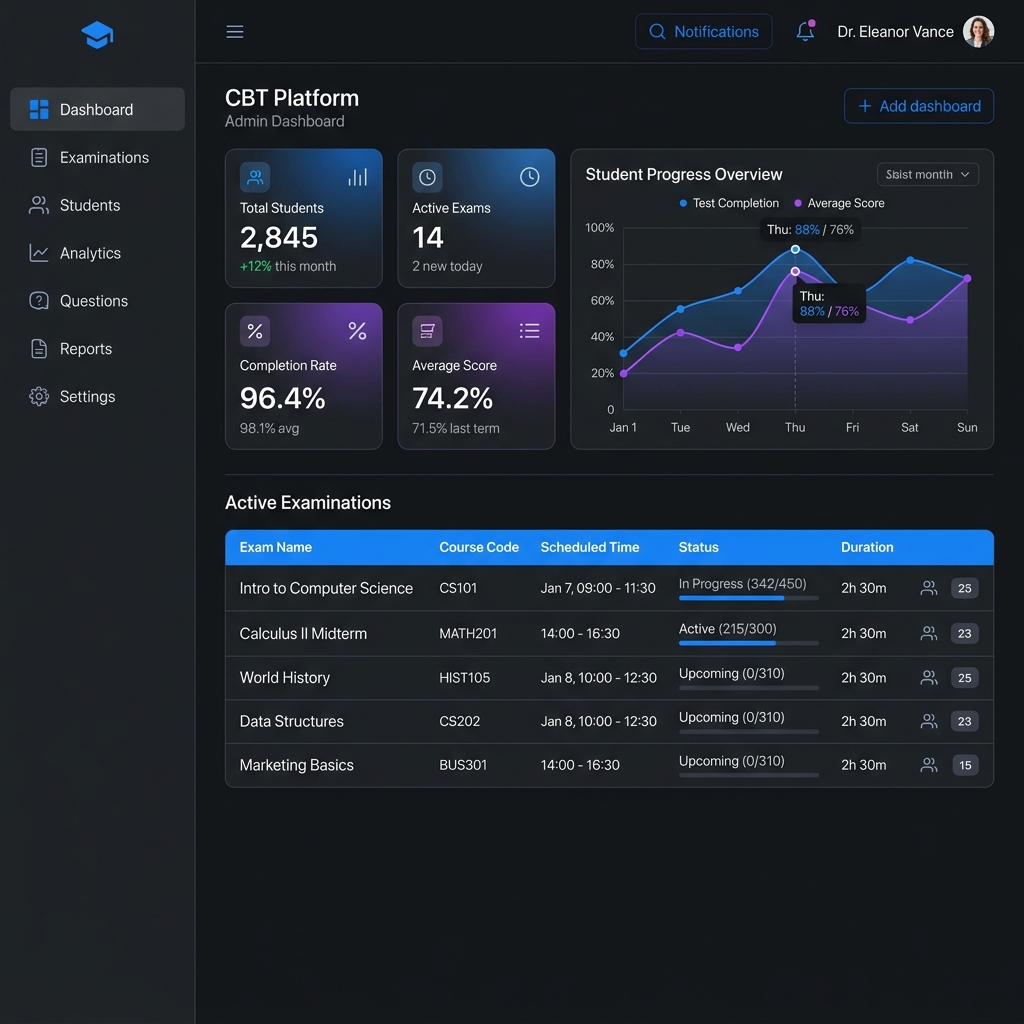Click the In Progress (342/450) progress bar
This screenshot has height=1024, width=1024.
(x=748, y=598)
